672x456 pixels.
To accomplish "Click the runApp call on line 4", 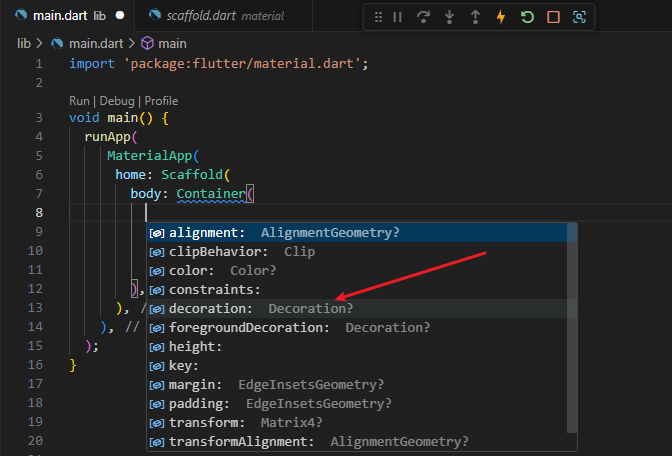I will (108, 137).
